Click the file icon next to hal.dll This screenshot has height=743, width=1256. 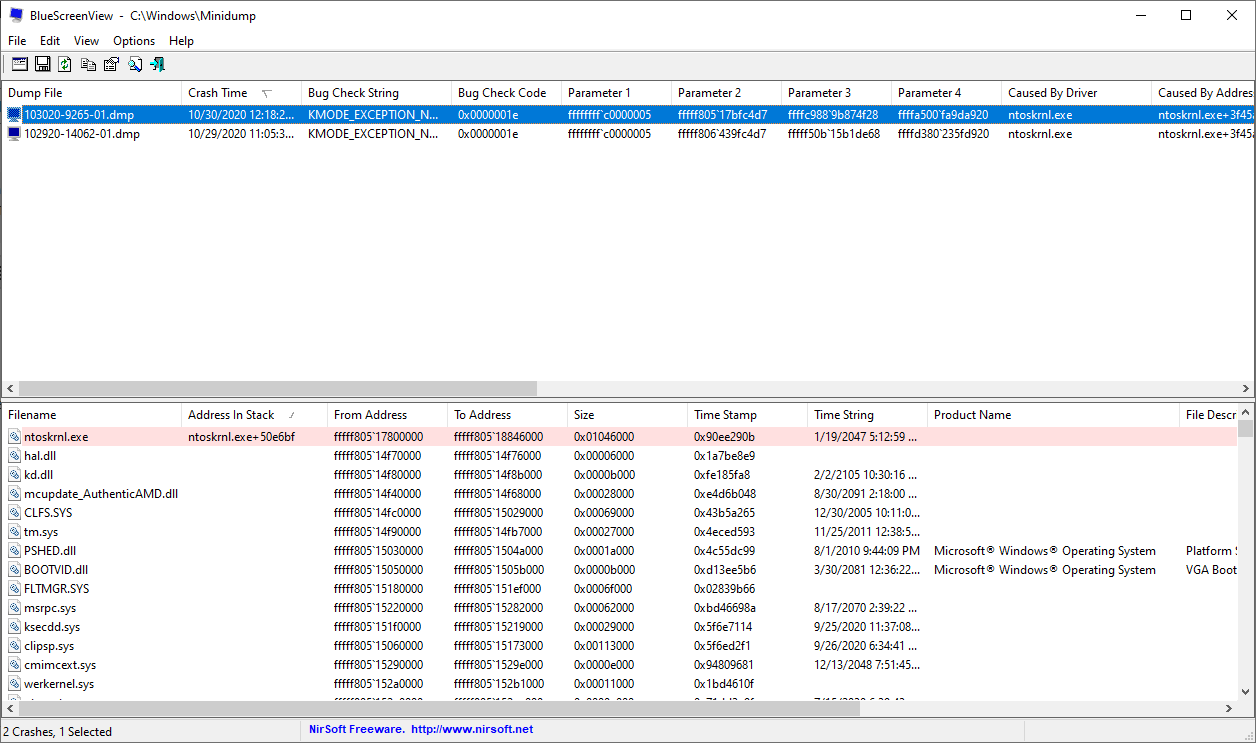(x=14, y=456)
